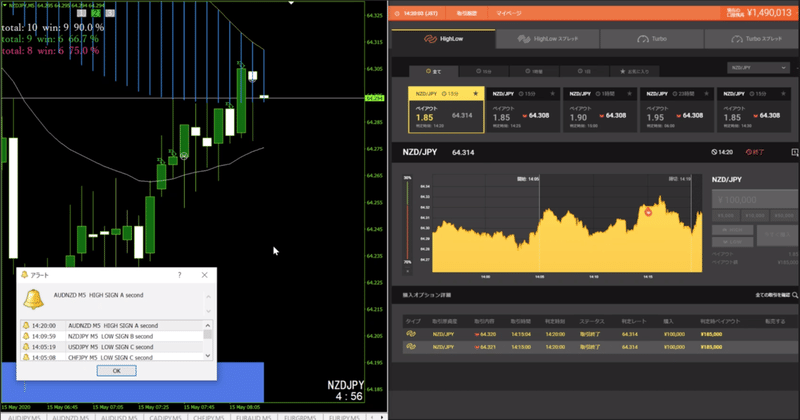Switch to EURJPY,M5 chart tab
Image resolution: width=800 pixels, height=420 pixels.
click(x=344, y=417)
